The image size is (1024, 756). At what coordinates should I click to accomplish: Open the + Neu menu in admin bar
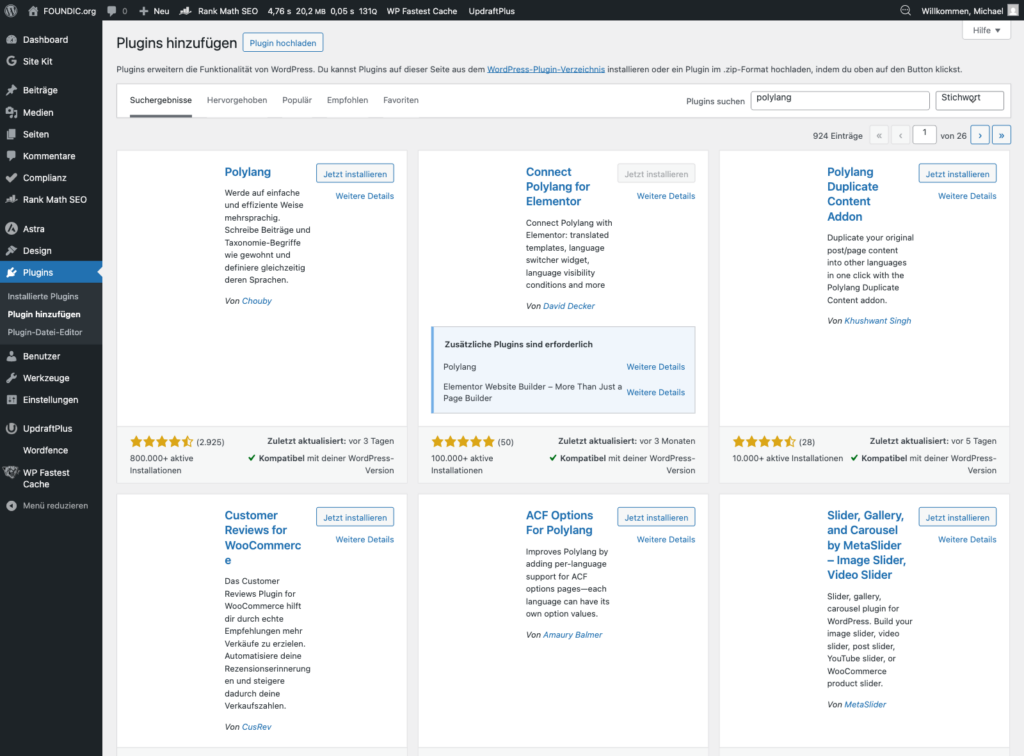154,10
